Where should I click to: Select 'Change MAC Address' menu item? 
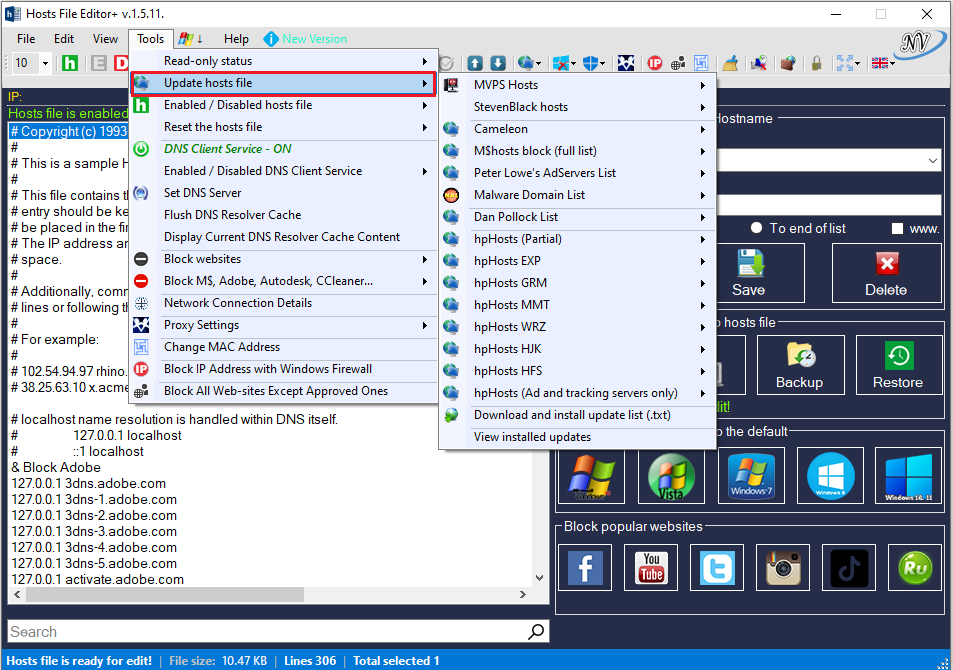pyautogui.click(x=284, y=347)
